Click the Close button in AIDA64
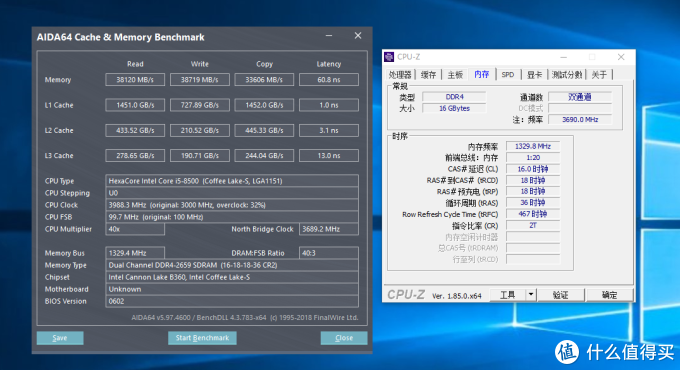 pos(344,338)
